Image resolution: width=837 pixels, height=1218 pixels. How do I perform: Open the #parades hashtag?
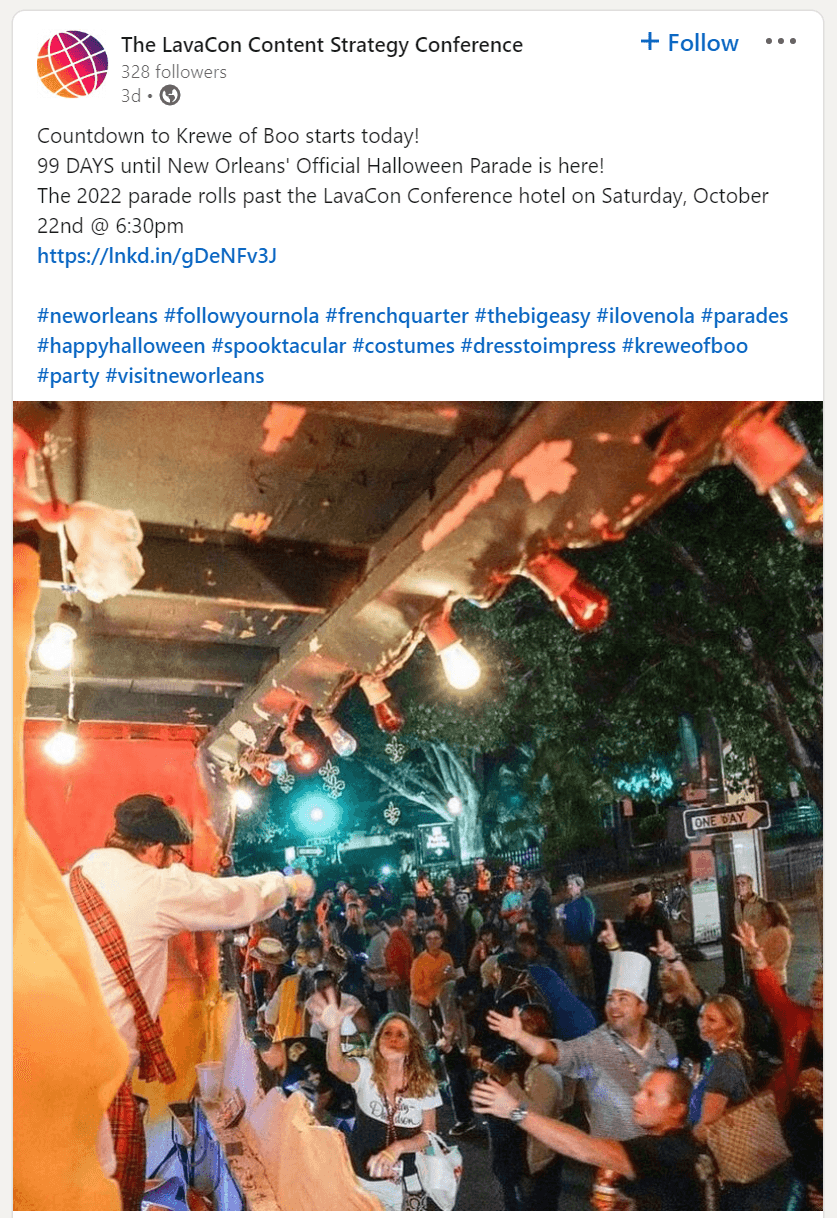(744, 316)
